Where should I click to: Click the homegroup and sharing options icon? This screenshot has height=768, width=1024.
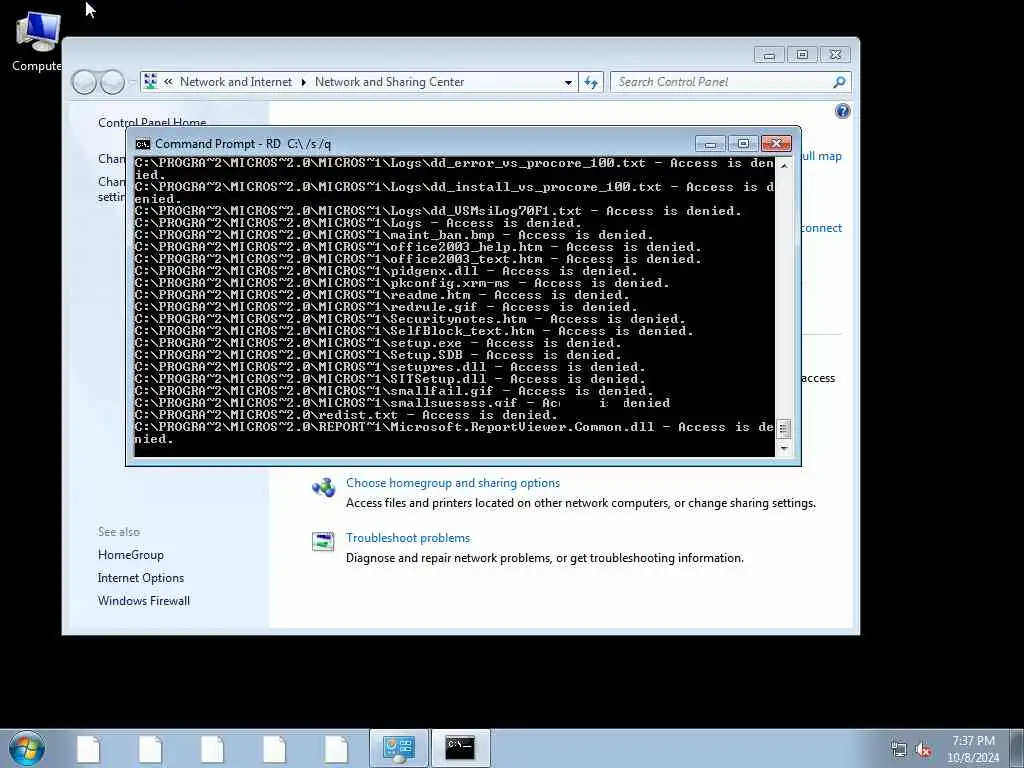[323, 487]
